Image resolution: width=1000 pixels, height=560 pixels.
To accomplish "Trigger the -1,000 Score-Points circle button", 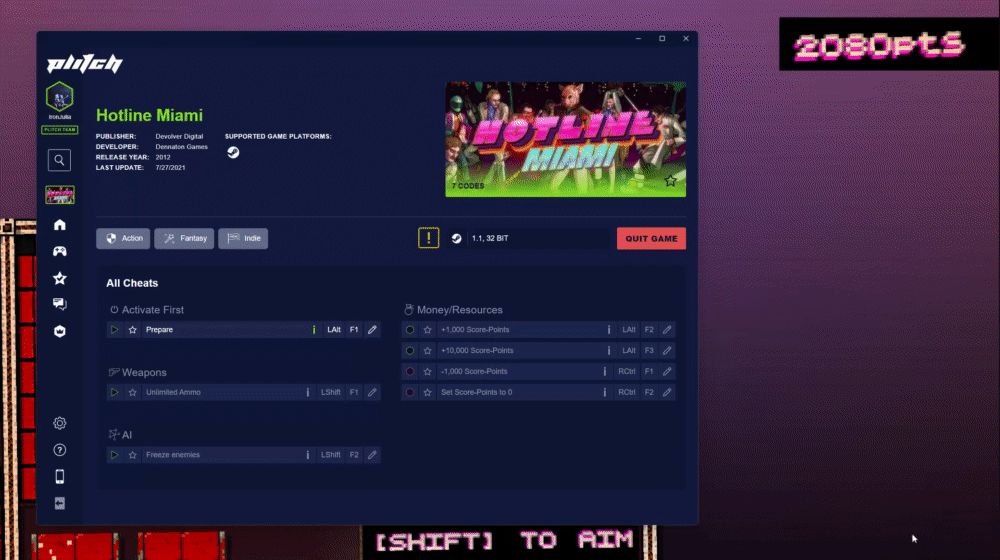I will [x=410, y=371].
